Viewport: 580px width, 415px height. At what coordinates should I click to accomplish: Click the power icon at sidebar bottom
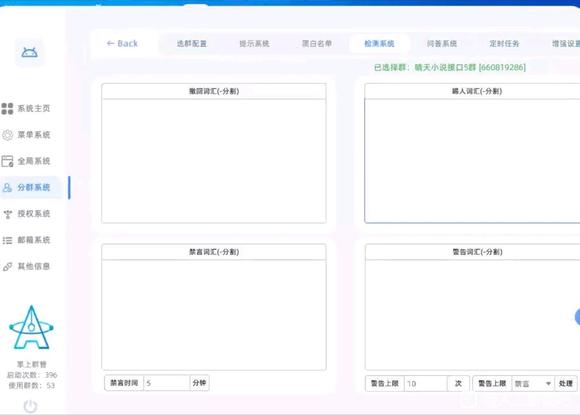pos(30,406)
